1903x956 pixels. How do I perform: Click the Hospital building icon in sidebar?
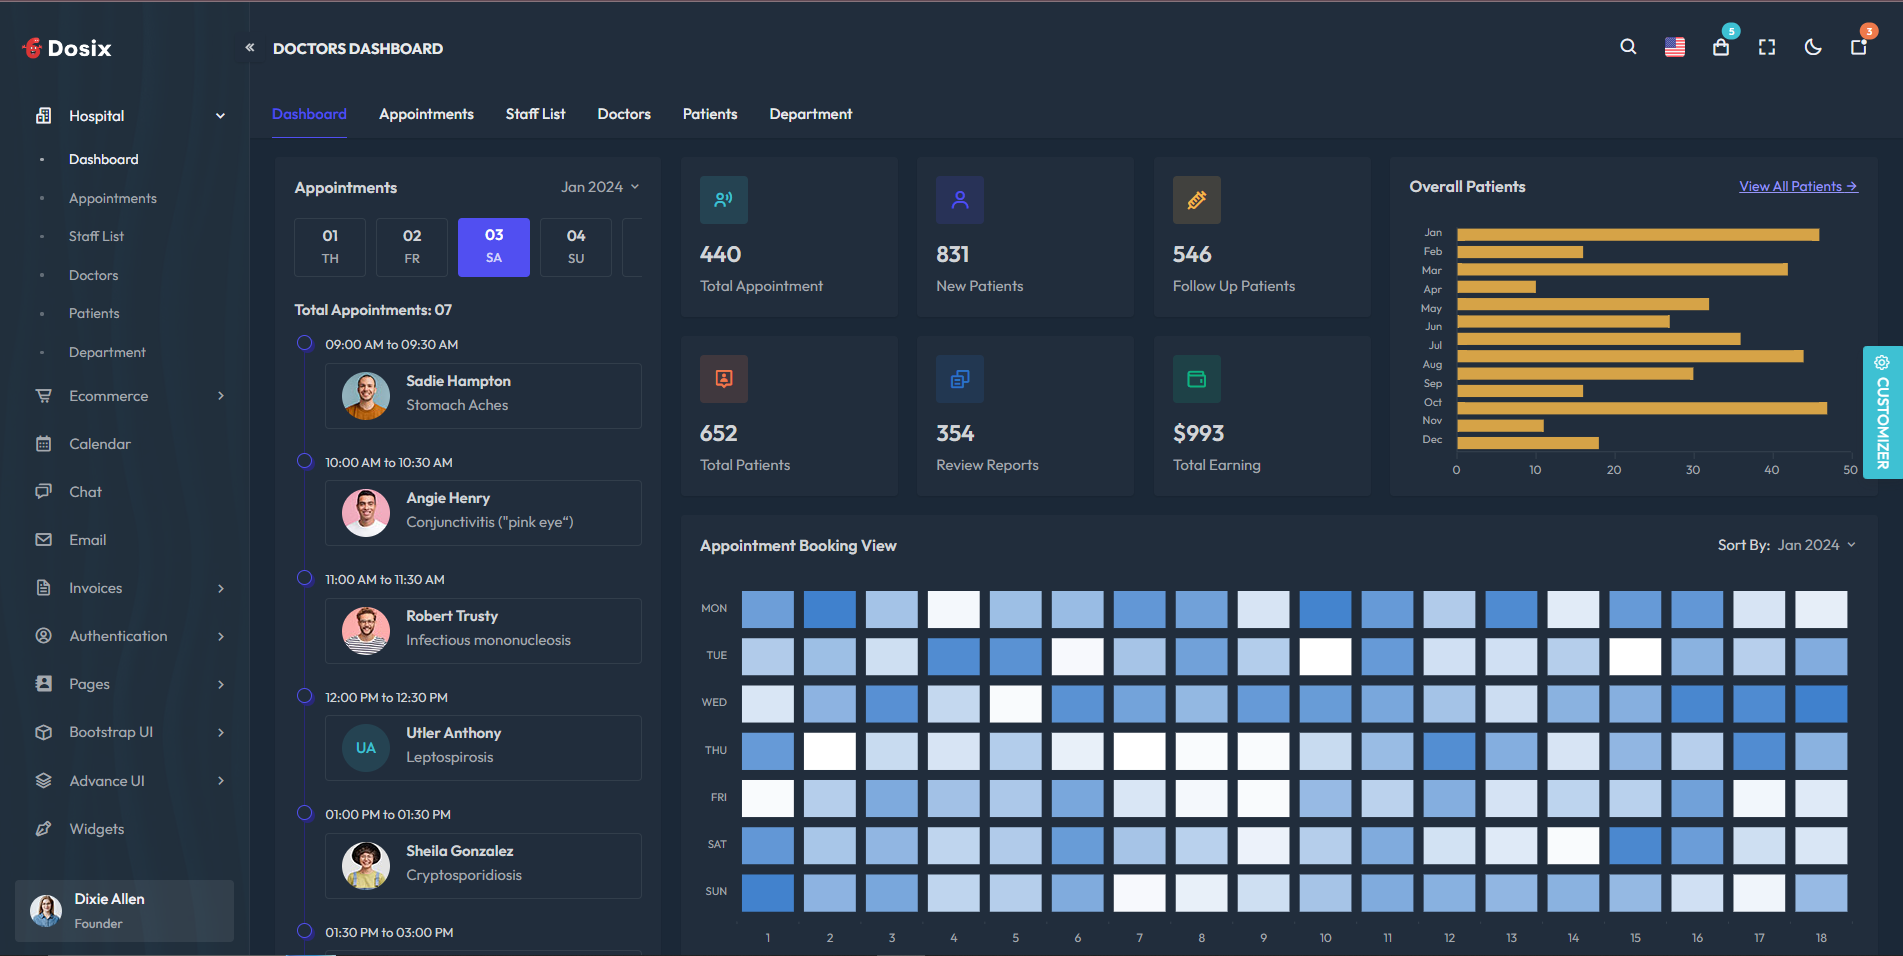click(x=43, y=116)
